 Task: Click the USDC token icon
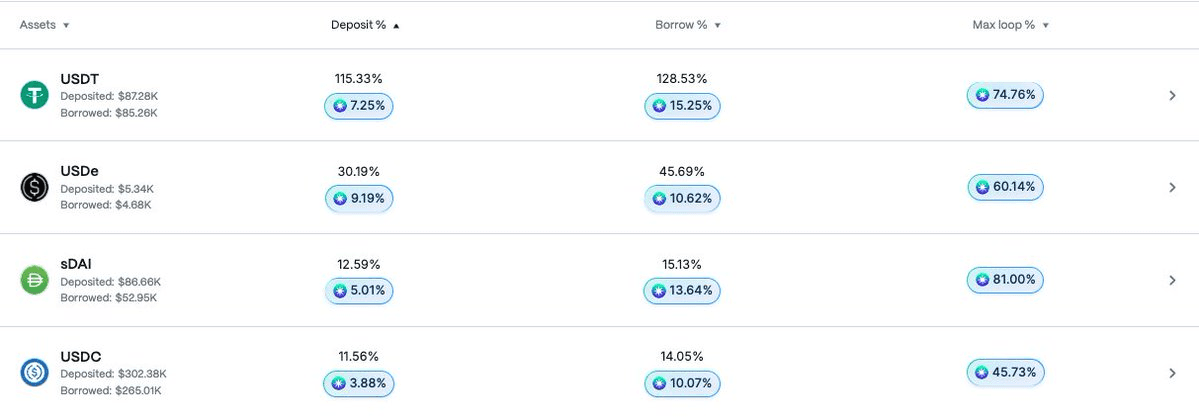pyautogui.click(x=35, y=373)
